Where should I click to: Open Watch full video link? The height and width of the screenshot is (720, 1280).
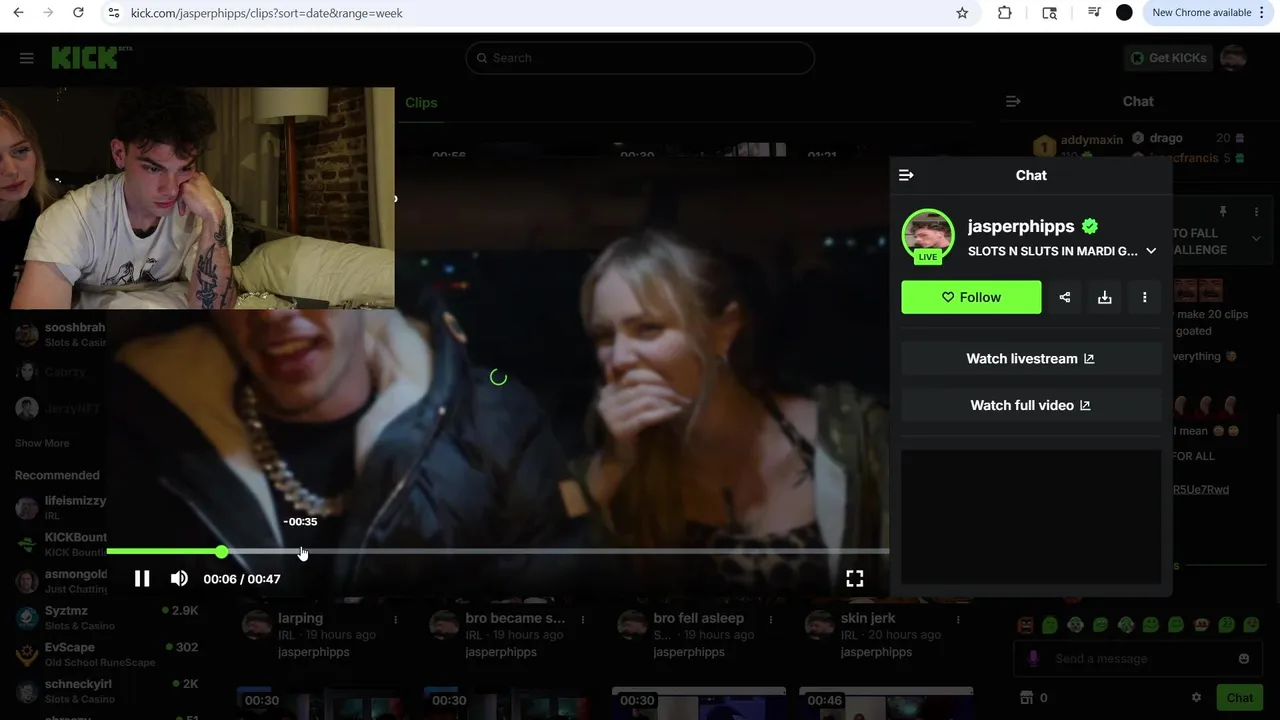tap(1031, 405)
